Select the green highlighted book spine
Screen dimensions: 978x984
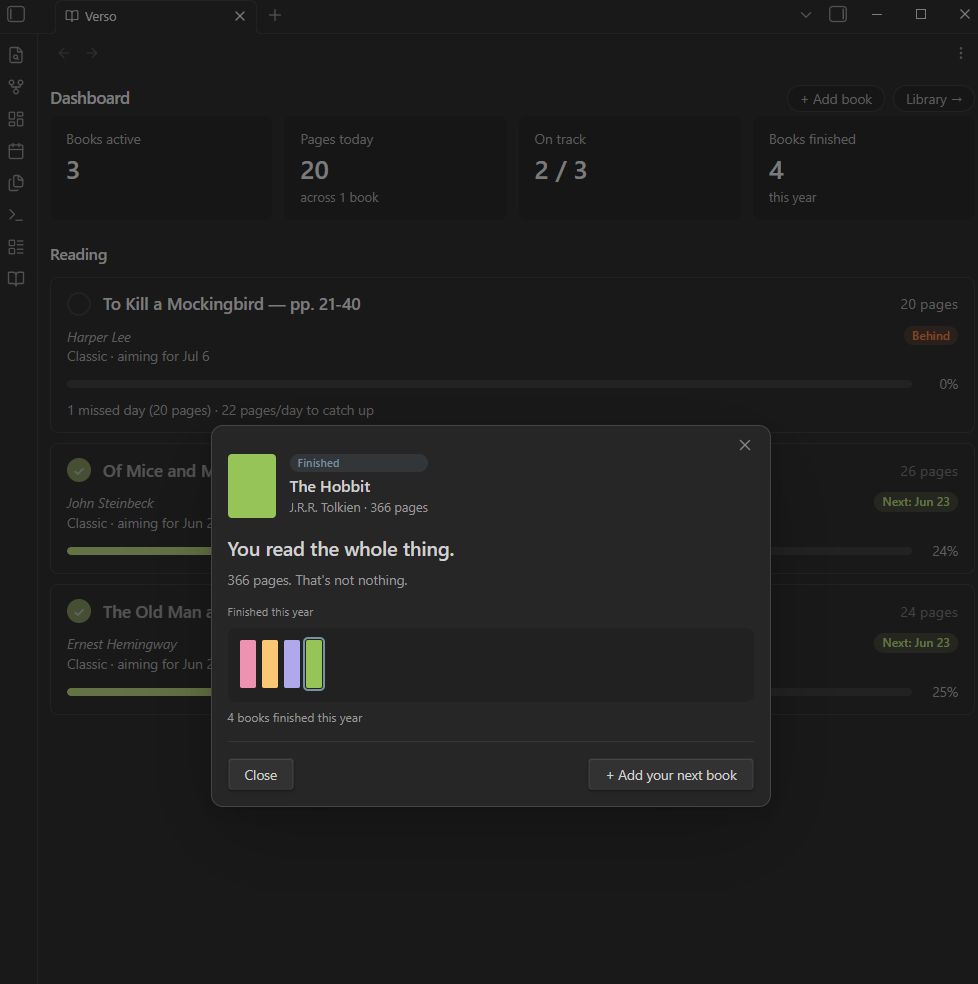(314, 664)
